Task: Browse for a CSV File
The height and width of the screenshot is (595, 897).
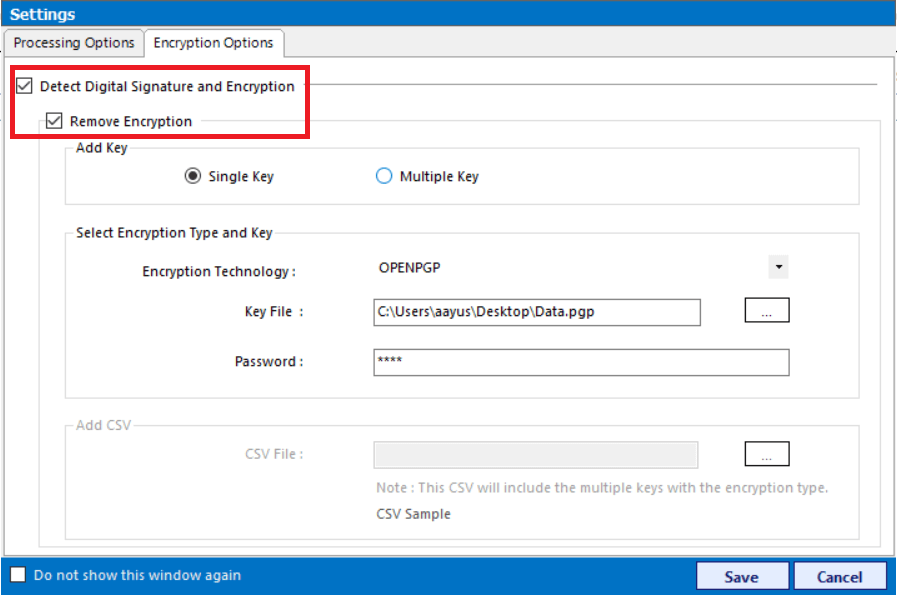Action: pos(766,454)
